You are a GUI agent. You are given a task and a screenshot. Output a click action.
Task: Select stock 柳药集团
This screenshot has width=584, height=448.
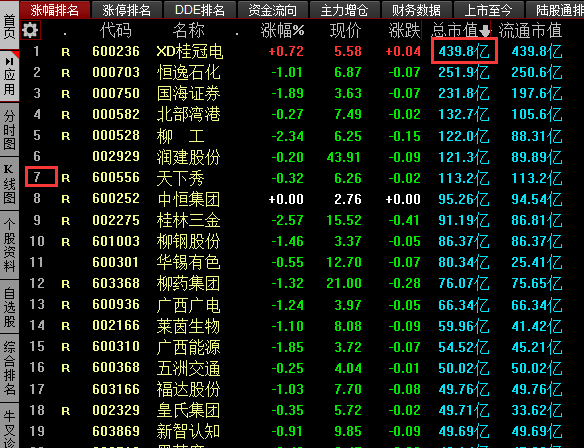click(x=188, y=283)
